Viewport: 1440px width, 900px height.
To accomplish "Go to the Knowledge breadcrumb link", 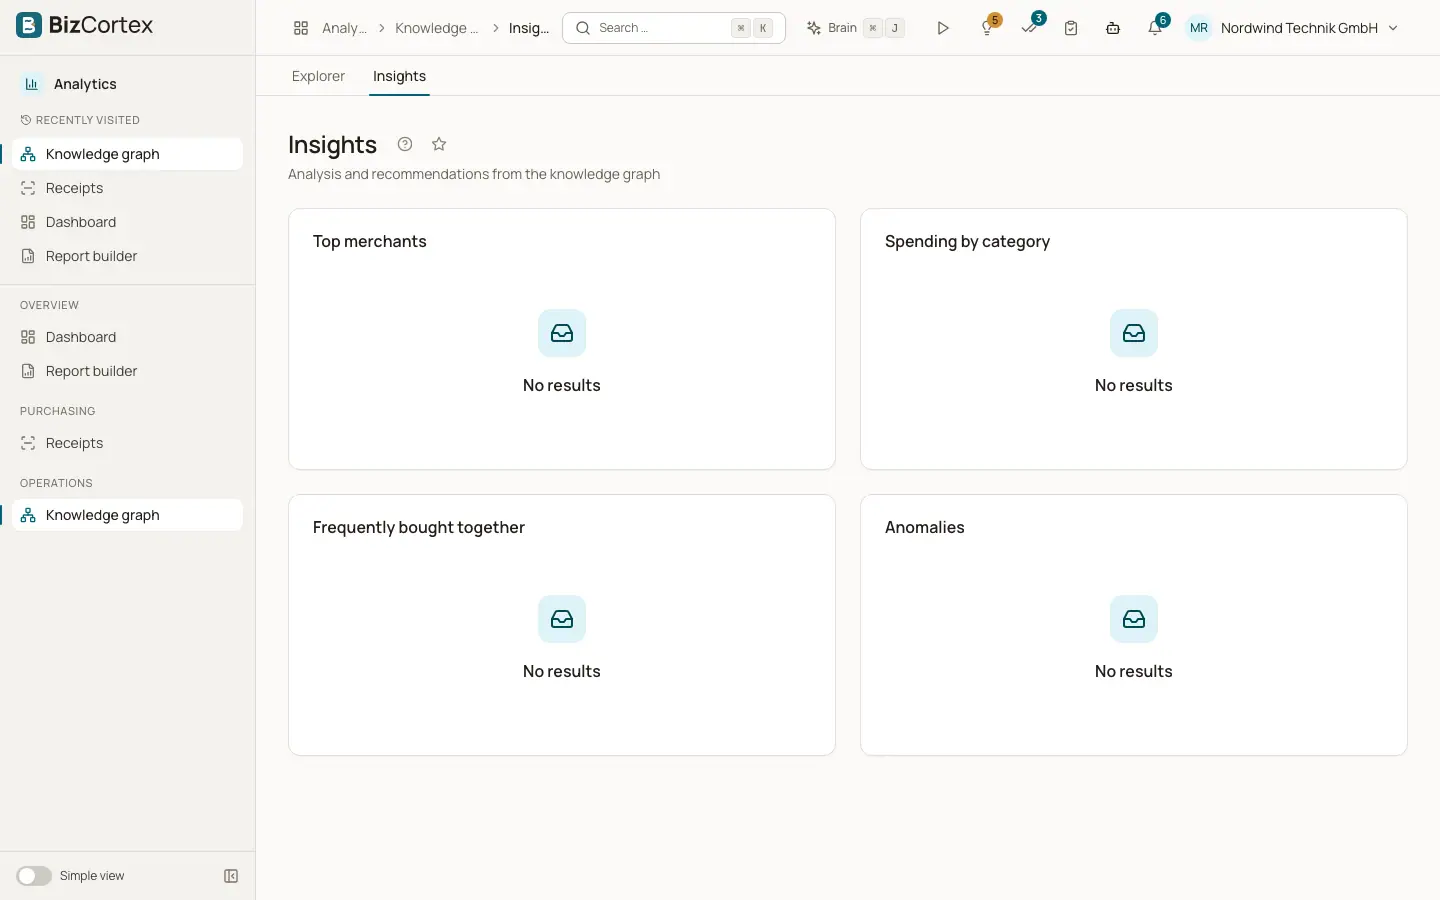I will [x=436, y=28].
